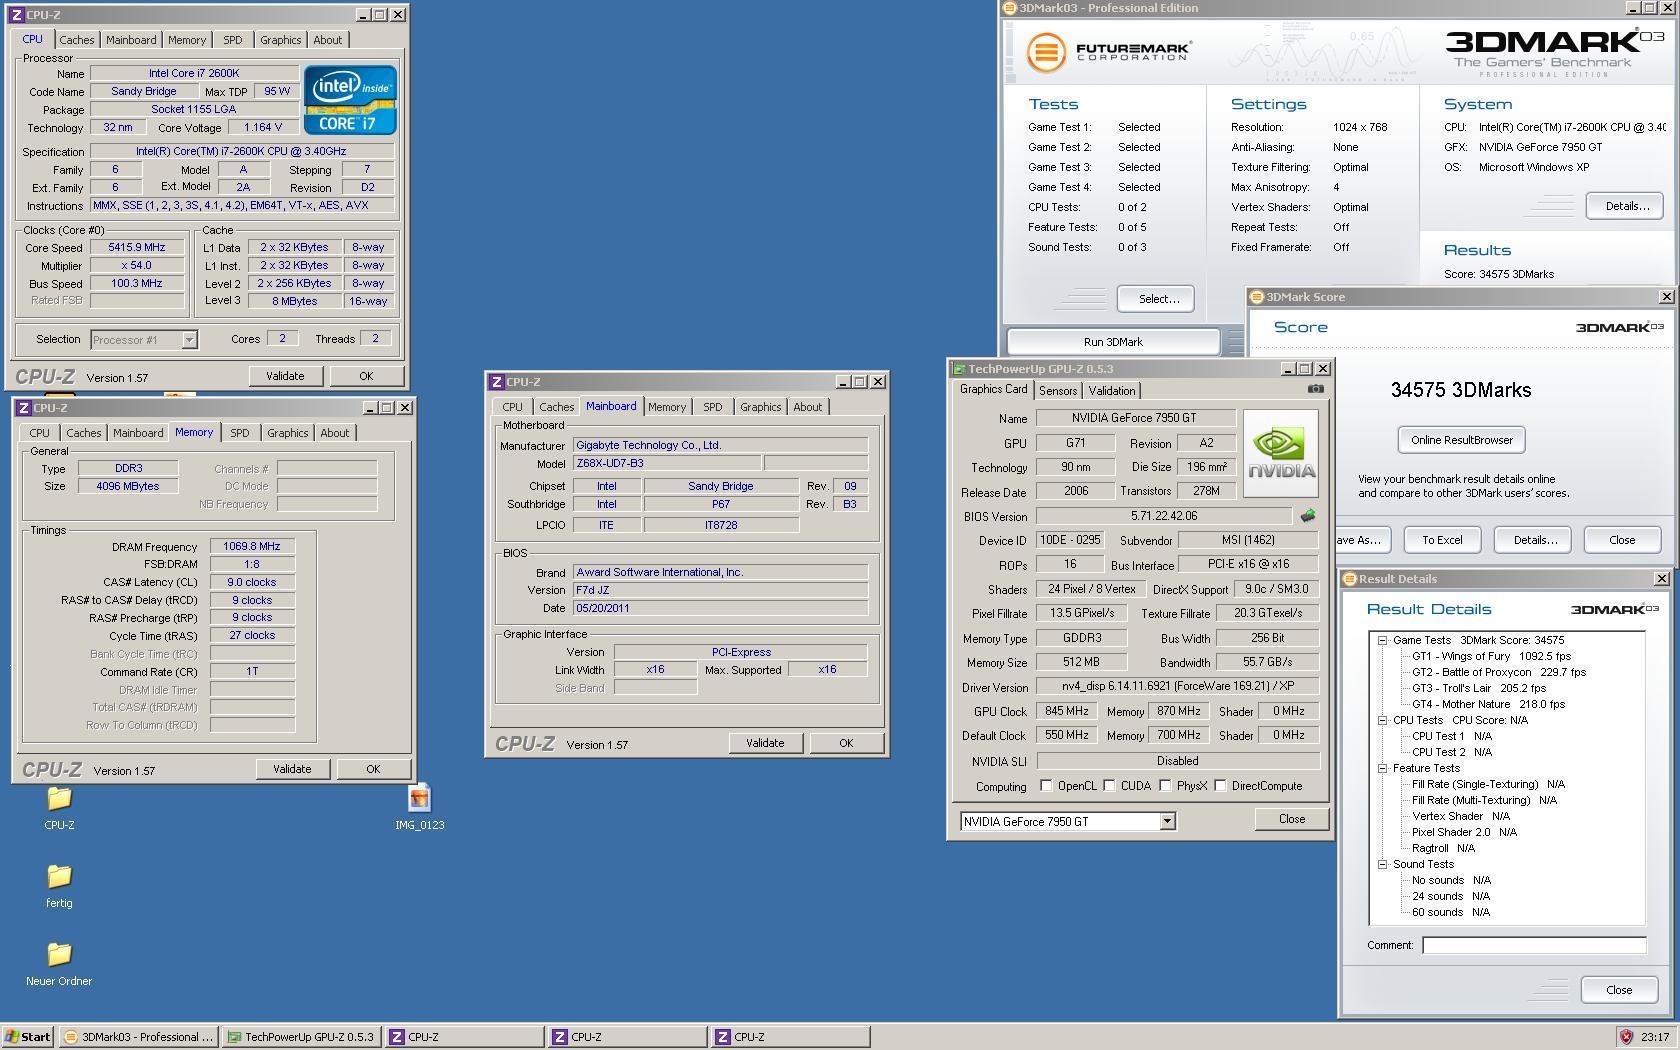Click the Memory CPU-Z window title icon
1680x1050 pixels.
(x=23, y=408)
